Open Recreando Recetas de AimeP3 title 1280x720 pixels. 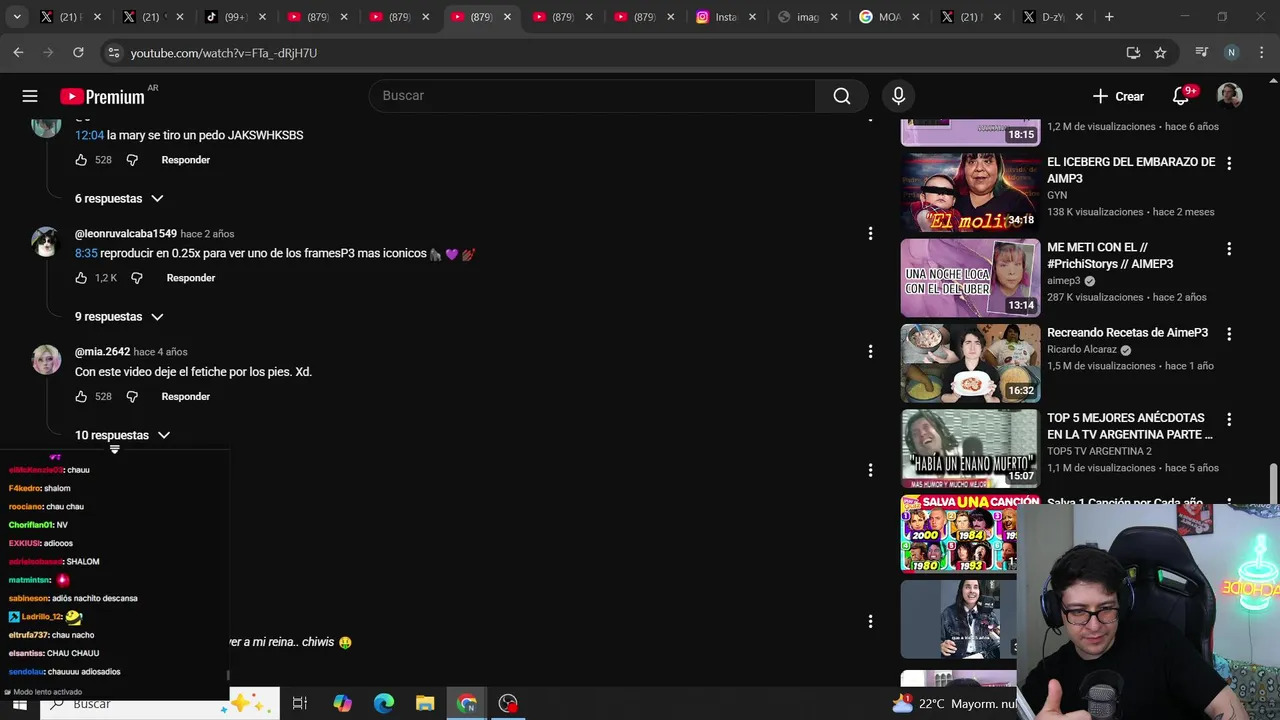pyautogui.click(x=1127, y=333)
